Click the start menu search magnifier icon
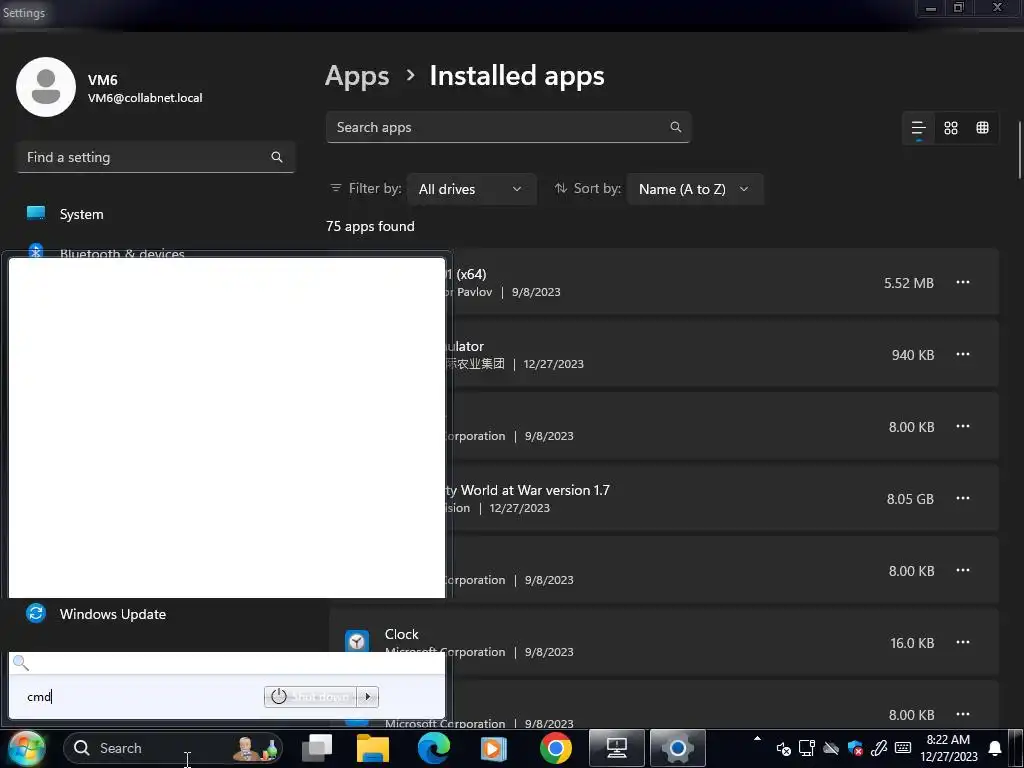The image size is (1024, 768). [21, 664]
